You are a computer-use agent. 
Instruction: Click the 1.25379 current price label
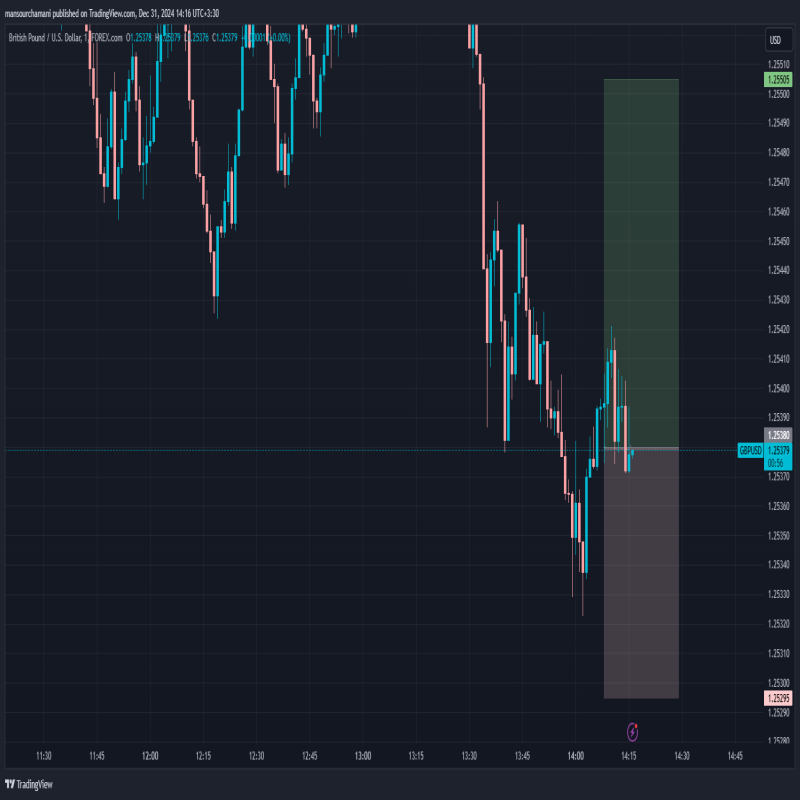click(x=778, y=451)
